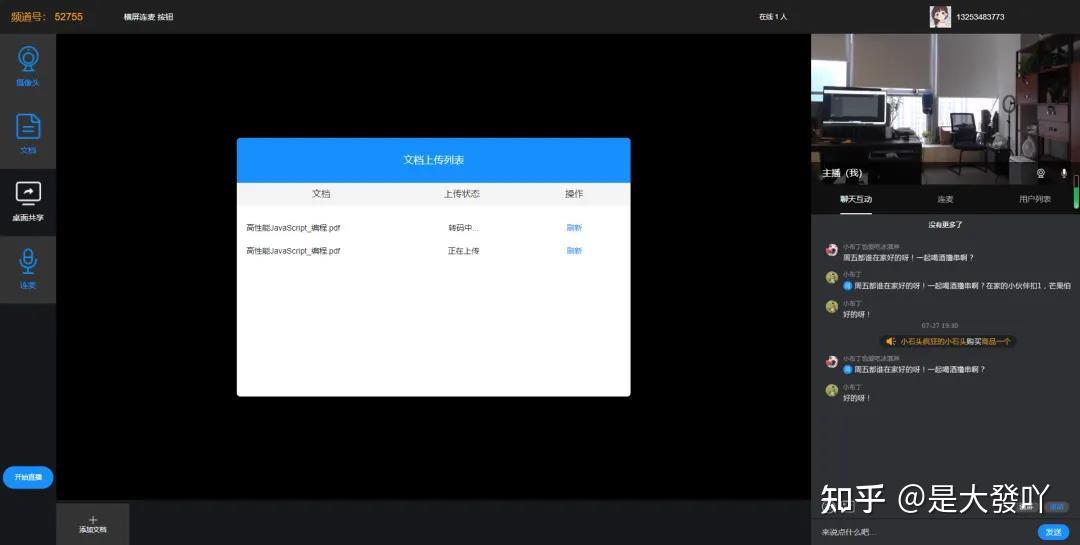This screenshot has height=545, width=1080.
Task: Open the 摄像头 camera panel in sidebar
Action: (28, 67)
